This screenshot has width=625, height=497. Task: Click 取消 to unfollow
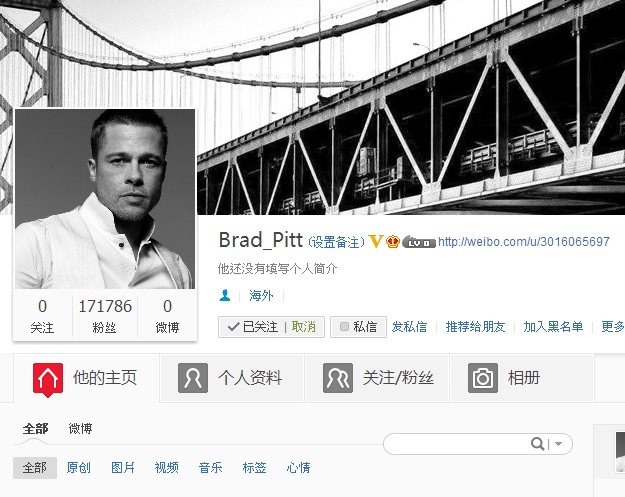(x=304, y=327)
